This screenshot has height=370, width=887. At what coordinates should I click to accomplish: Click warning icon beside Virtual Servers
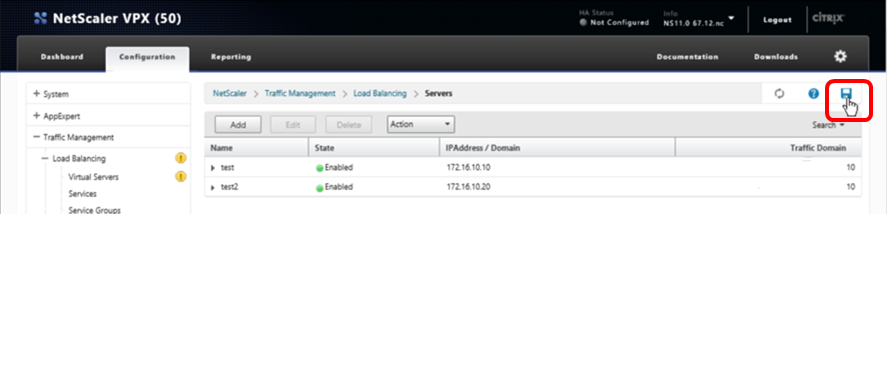coord(180,177)
